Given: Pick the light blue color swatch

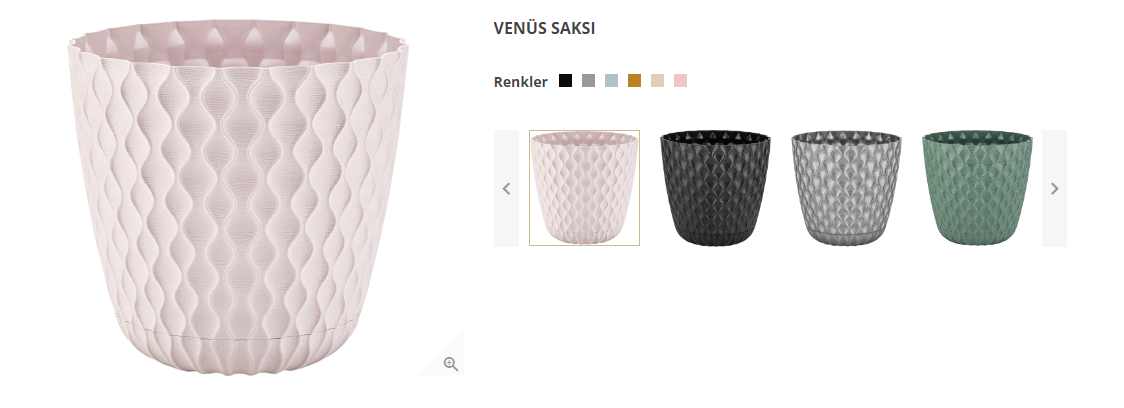Looking at the screenshot, I should tap(611, 81).
